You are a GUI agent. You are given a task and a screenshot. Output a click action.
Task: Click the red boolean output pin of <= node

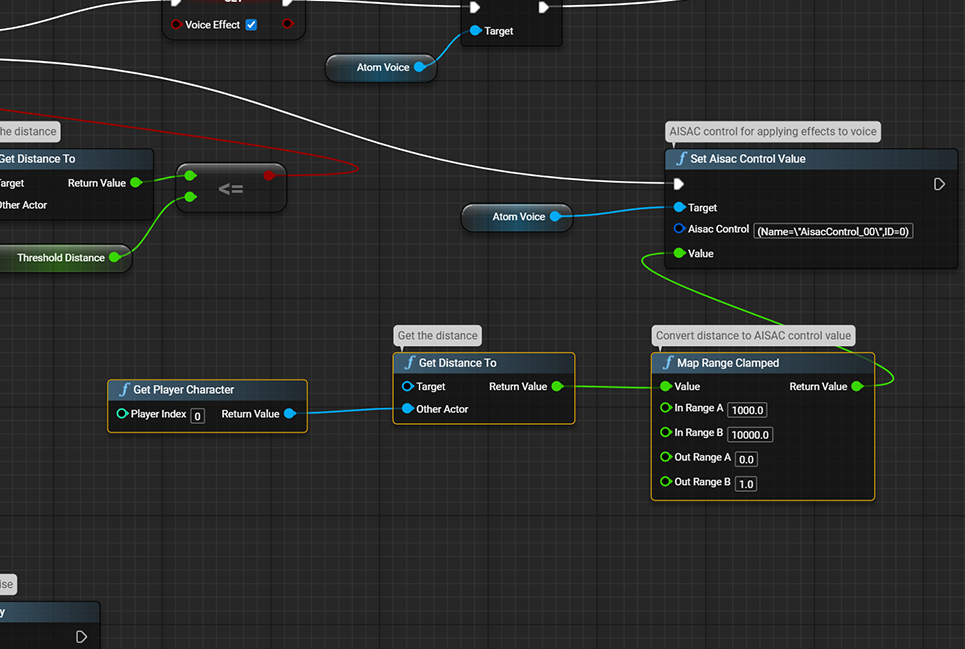[x=269, y=176]
